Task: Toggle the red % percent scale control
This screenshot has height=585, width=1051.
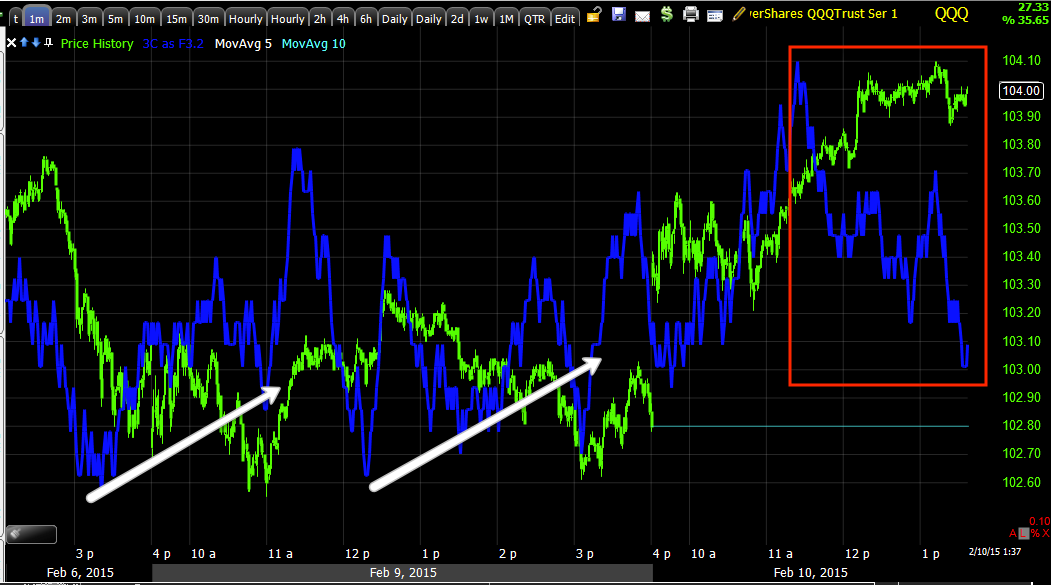Action: (x=1035, y=533)
